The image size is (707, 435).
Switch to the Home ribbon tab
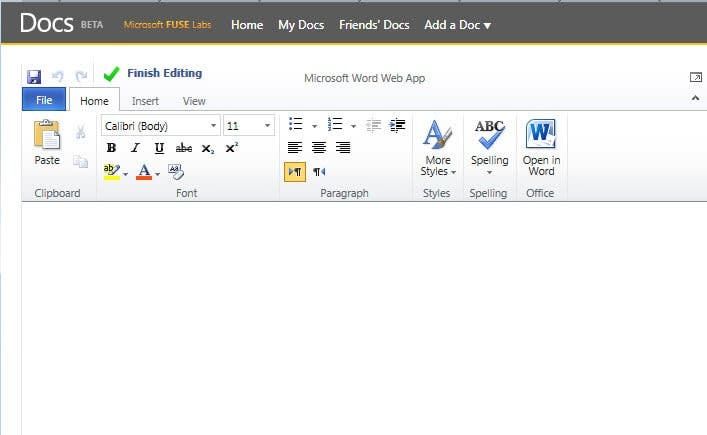(x=94, y=101)
